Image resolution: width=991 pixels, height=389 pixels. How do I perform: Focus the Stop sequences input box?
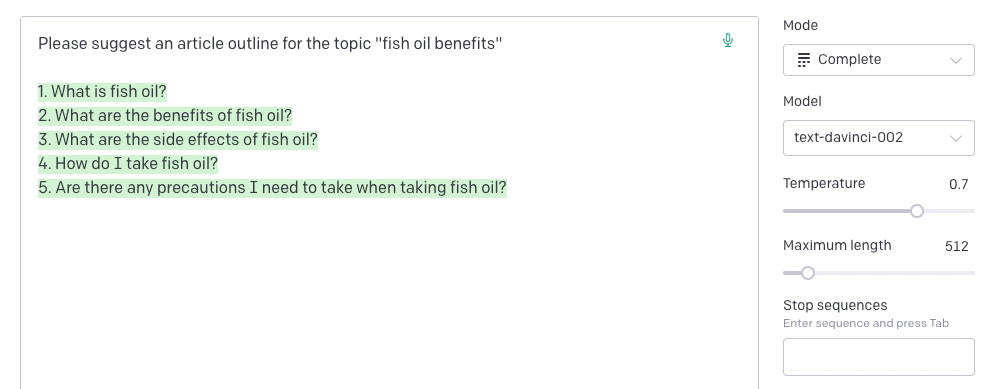pos(879,357)
